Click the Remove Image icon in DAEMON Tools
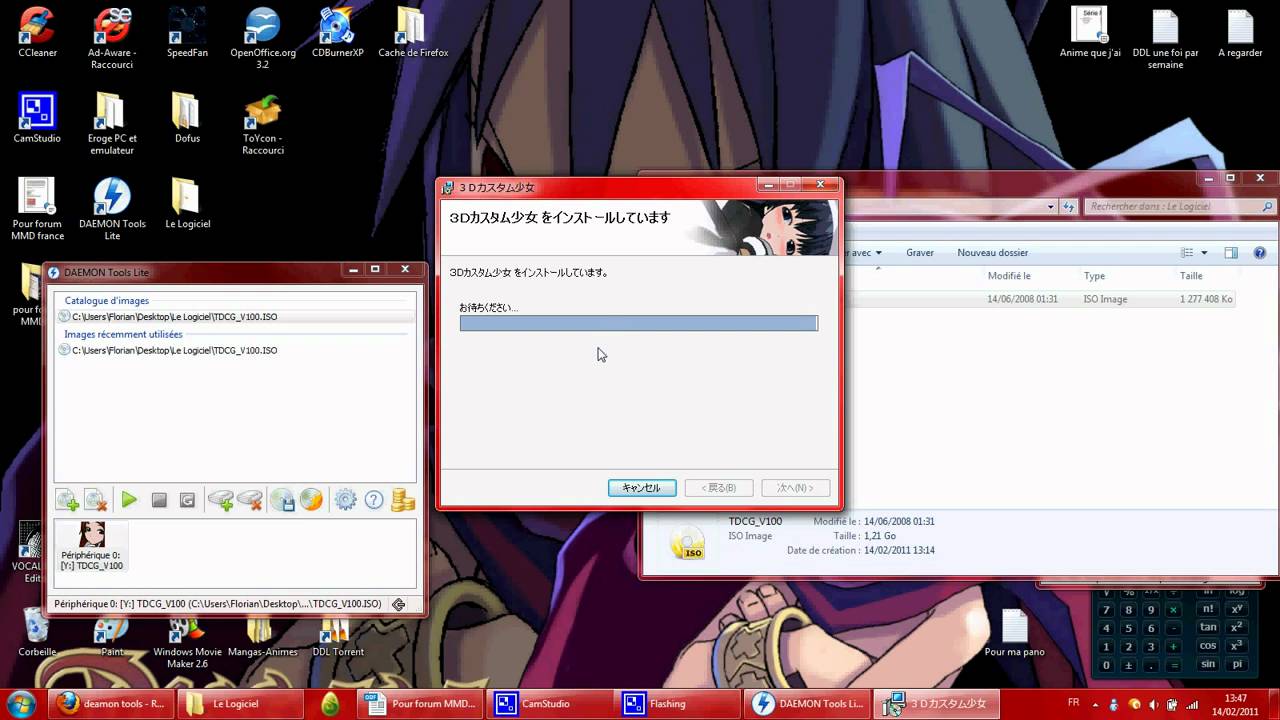 [96, 500]
